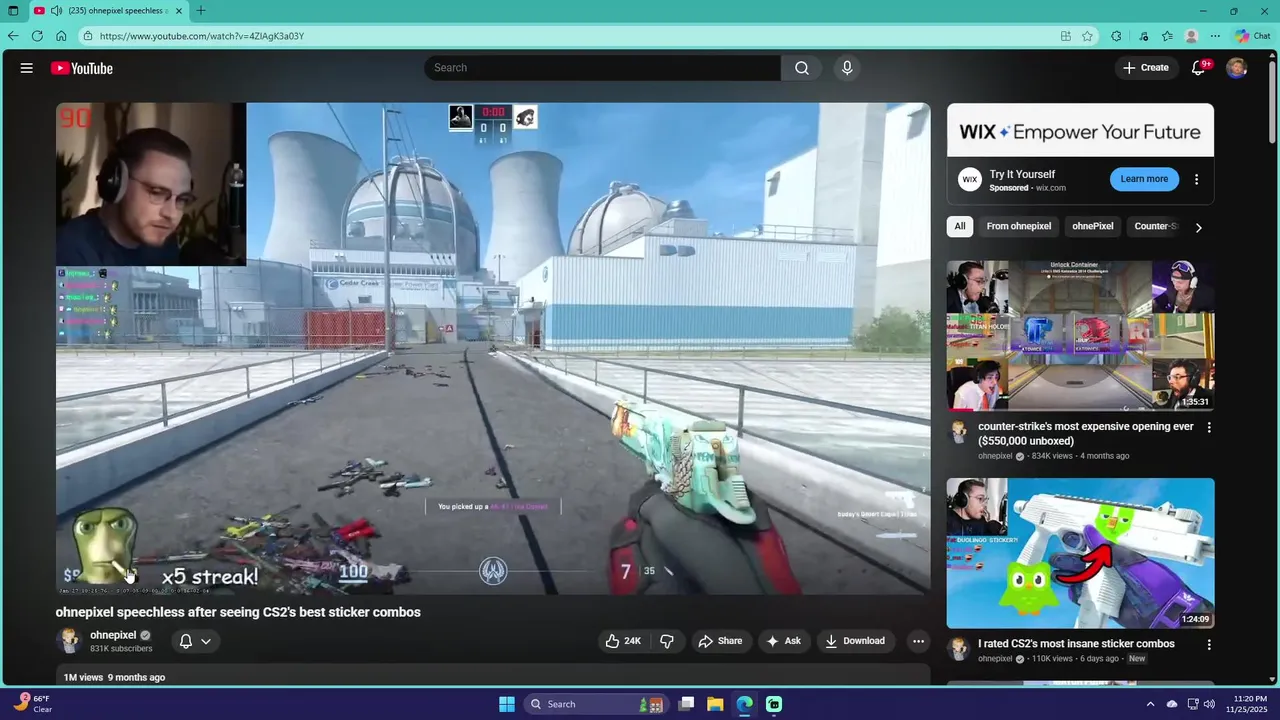Open the media control music icon
The height and width of the screenshot is (720, 1280).
[x=1143, y=36]
